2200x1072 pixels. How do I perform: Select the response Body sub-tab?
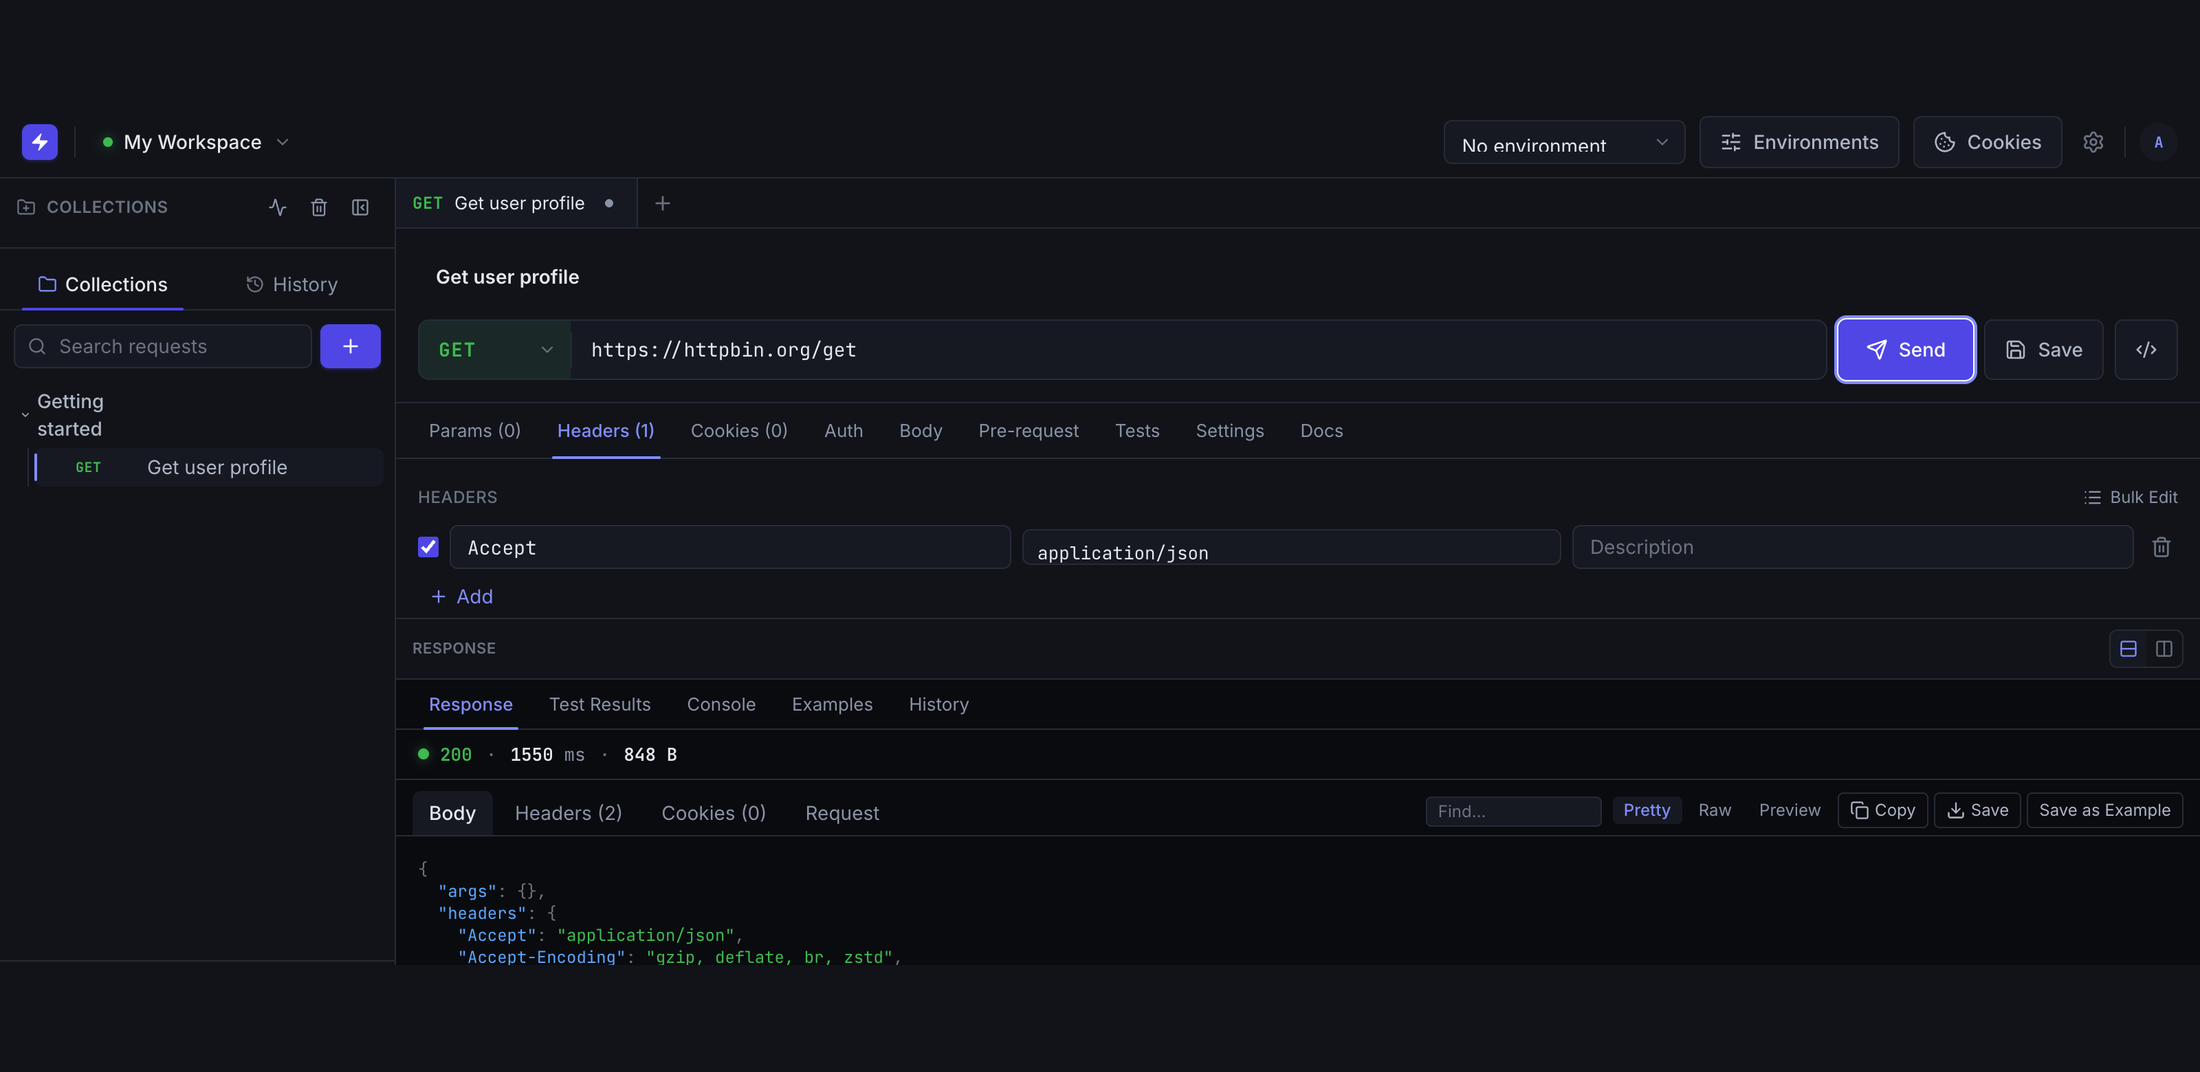[452, 813]
